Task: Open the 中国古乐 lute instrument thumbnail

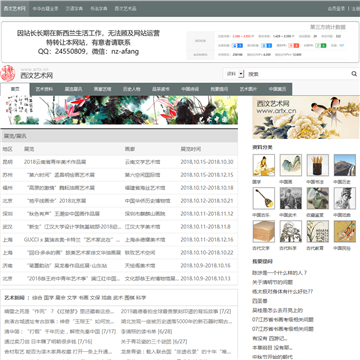Action: click(264, 198)
